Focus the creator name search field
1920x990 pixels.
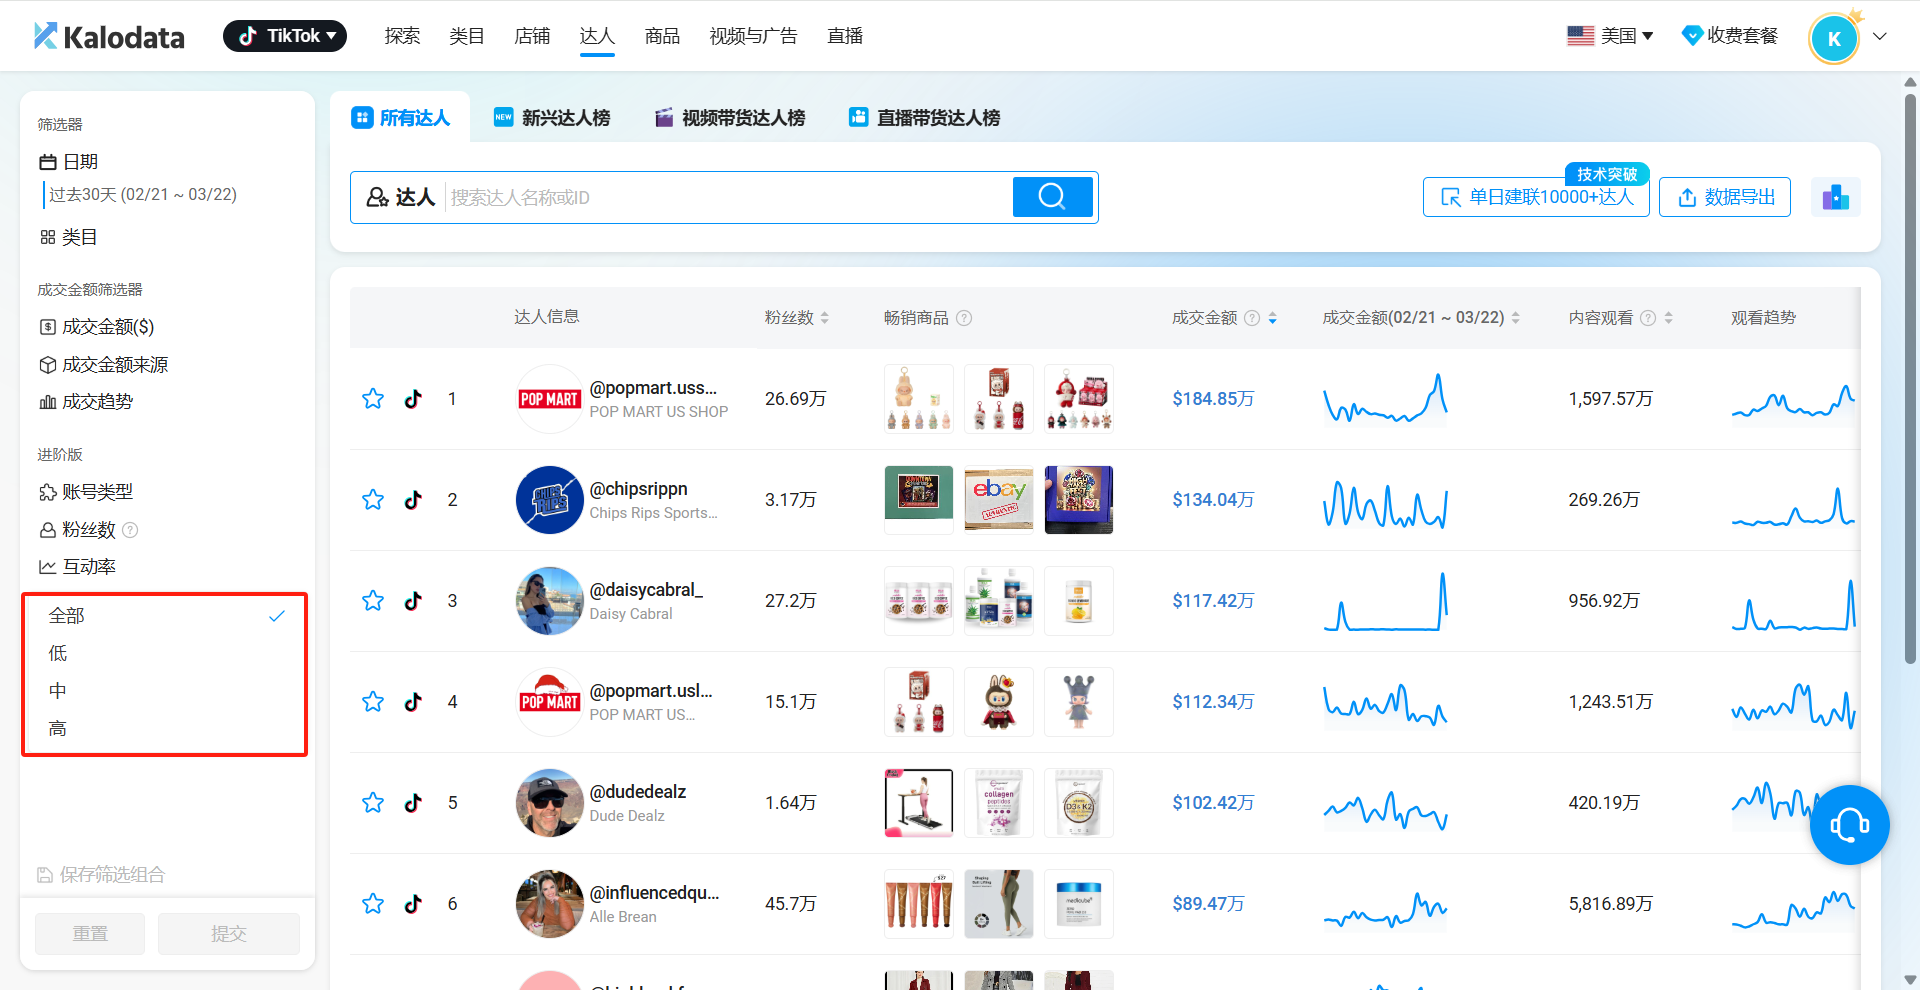click(x=725, y=198)
